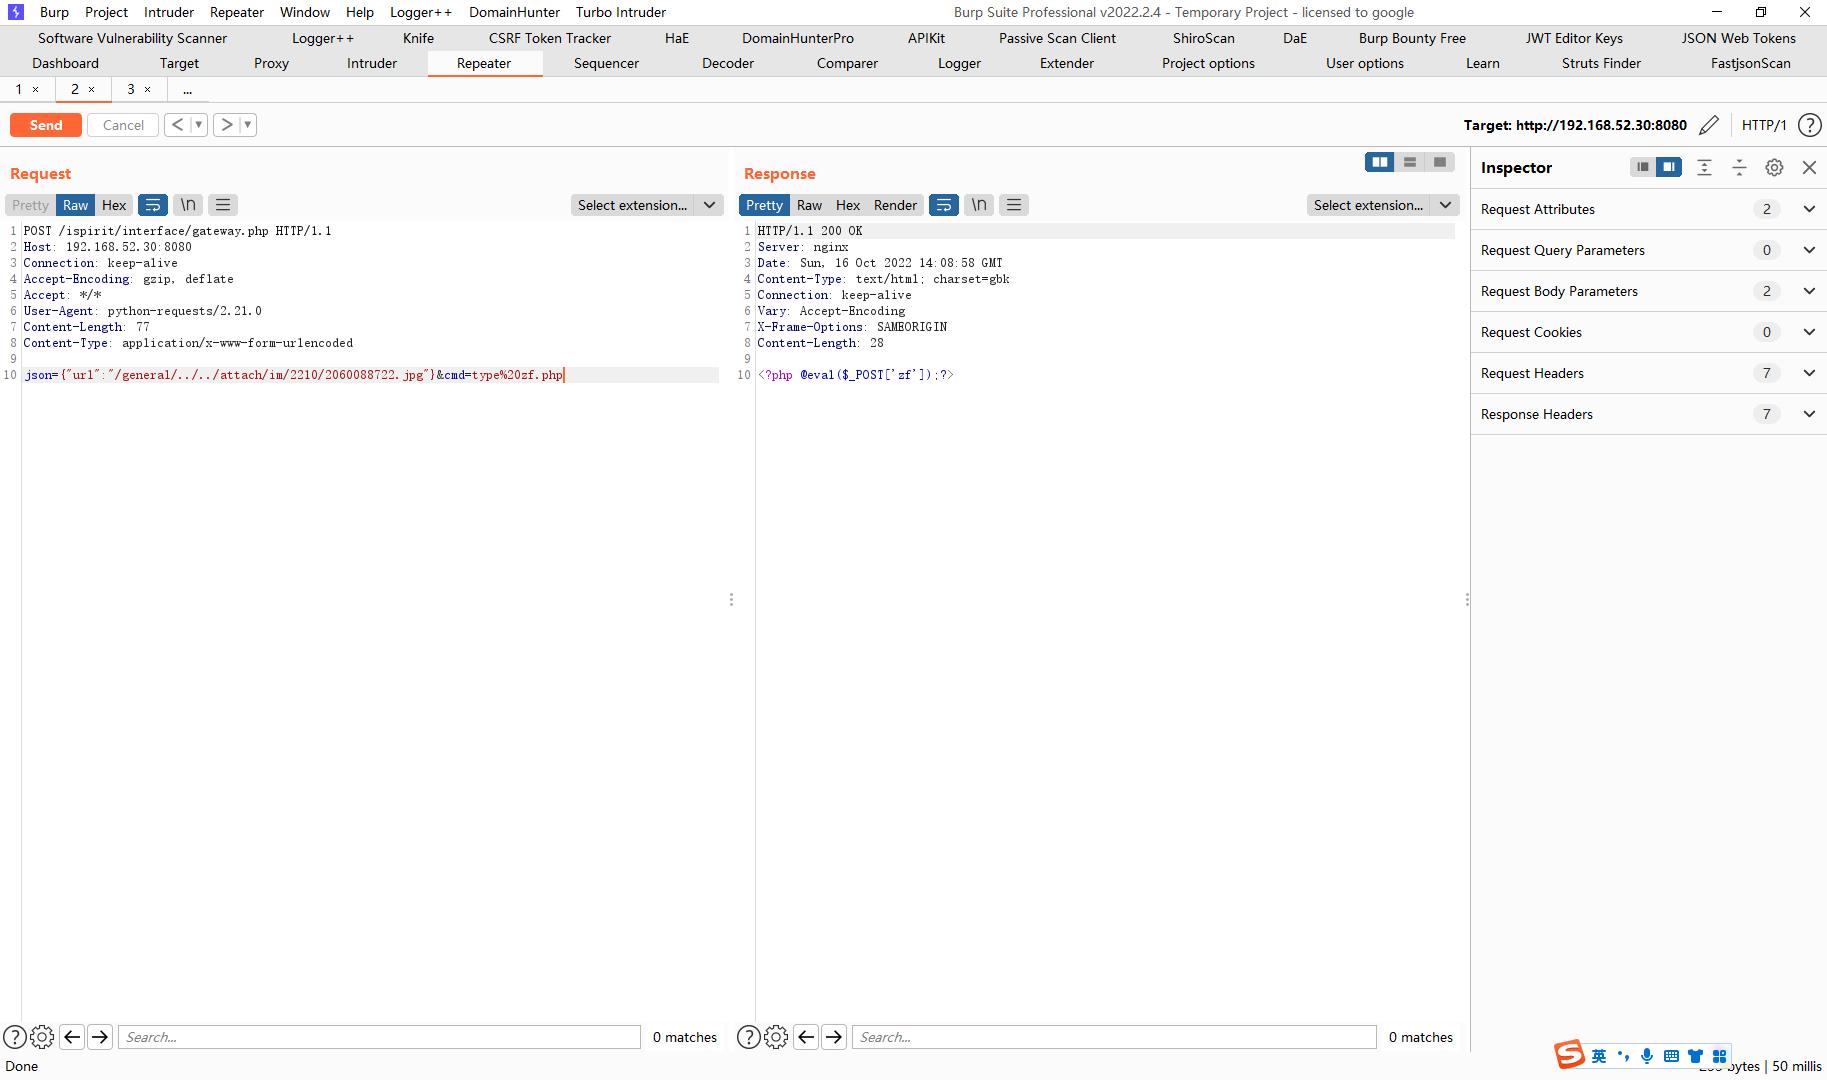Click the edit target pencil icon
Image resolution: width=1827 pixels, height=1080 pixels.
[x=1709, y=125]
